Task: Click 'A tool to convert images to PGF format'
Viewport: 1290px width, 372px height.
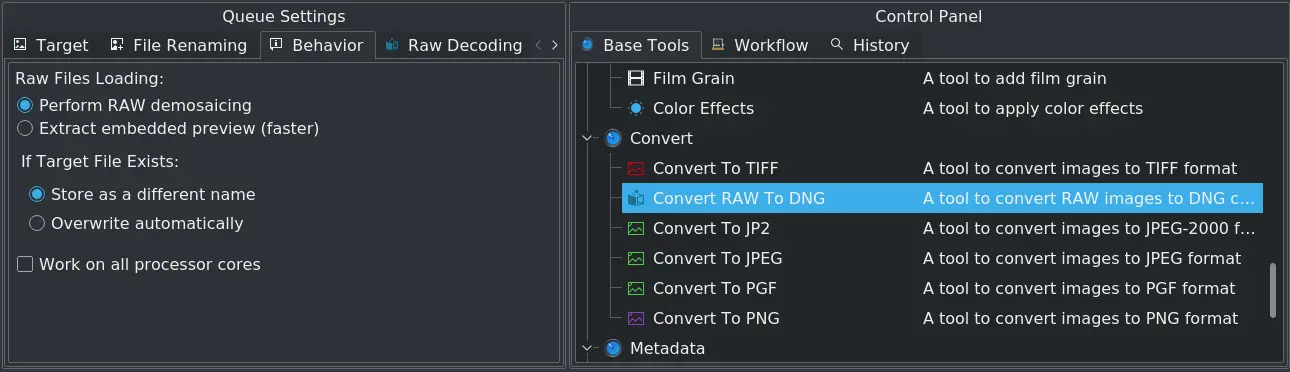Action: pos(1079,288)
